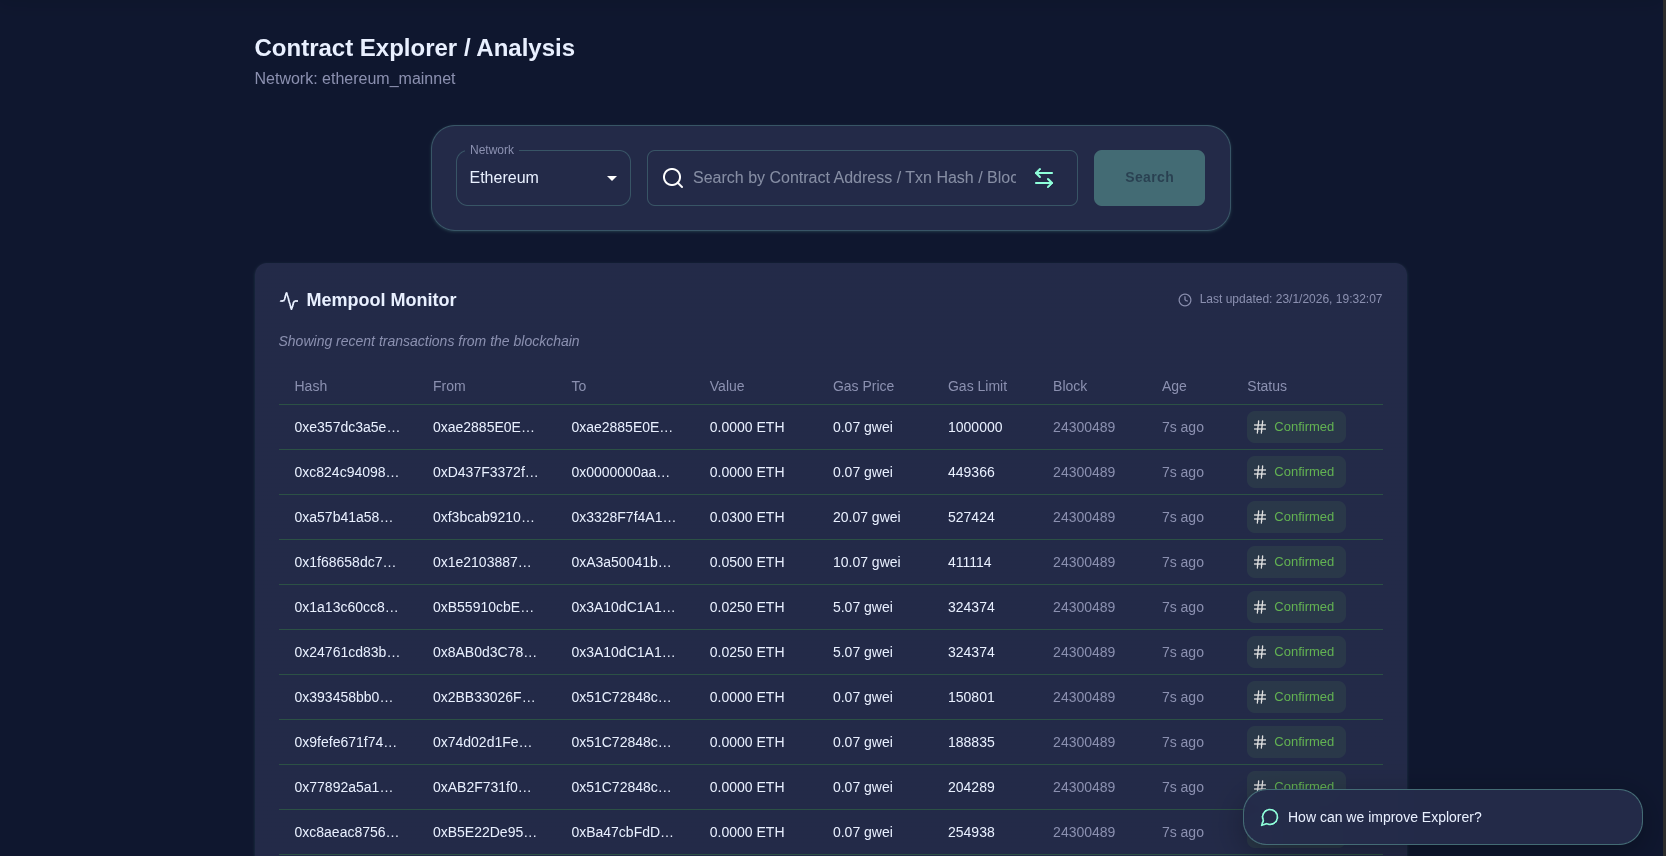Viewport: 1666px width, 856px height.
Task: Open the 'How can we improve Explorer?' feedback
Action: 1442,817
